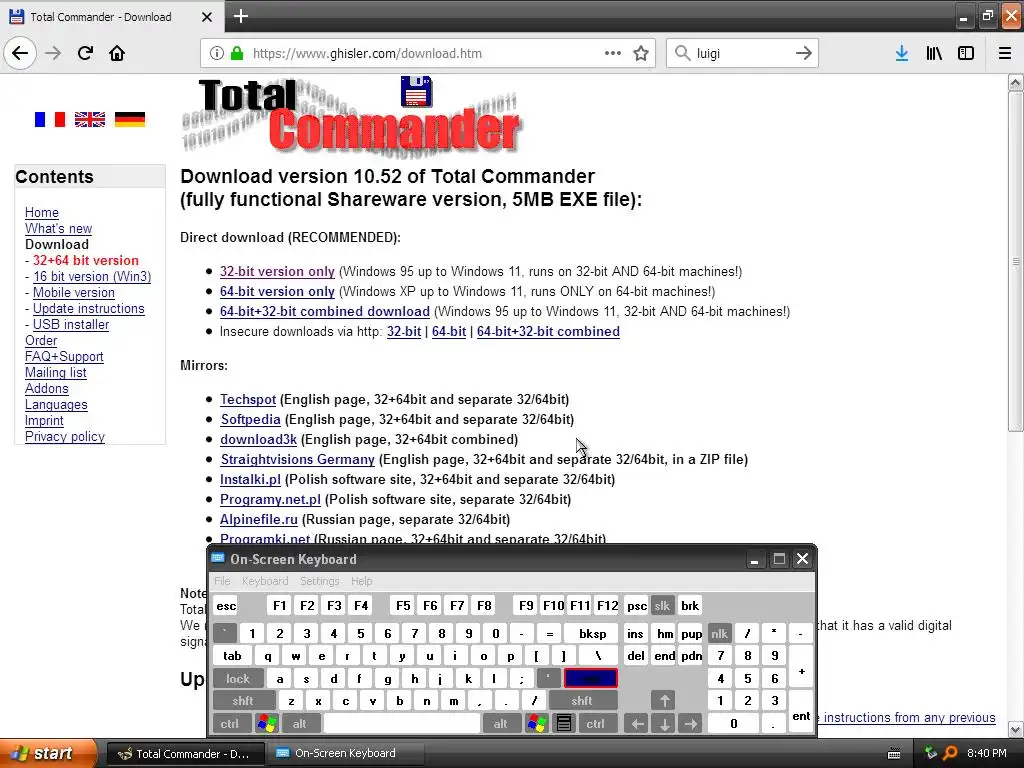Click the scrollbar down arrow of the page
The image size is (1024, 768).
coord(1015,729)
